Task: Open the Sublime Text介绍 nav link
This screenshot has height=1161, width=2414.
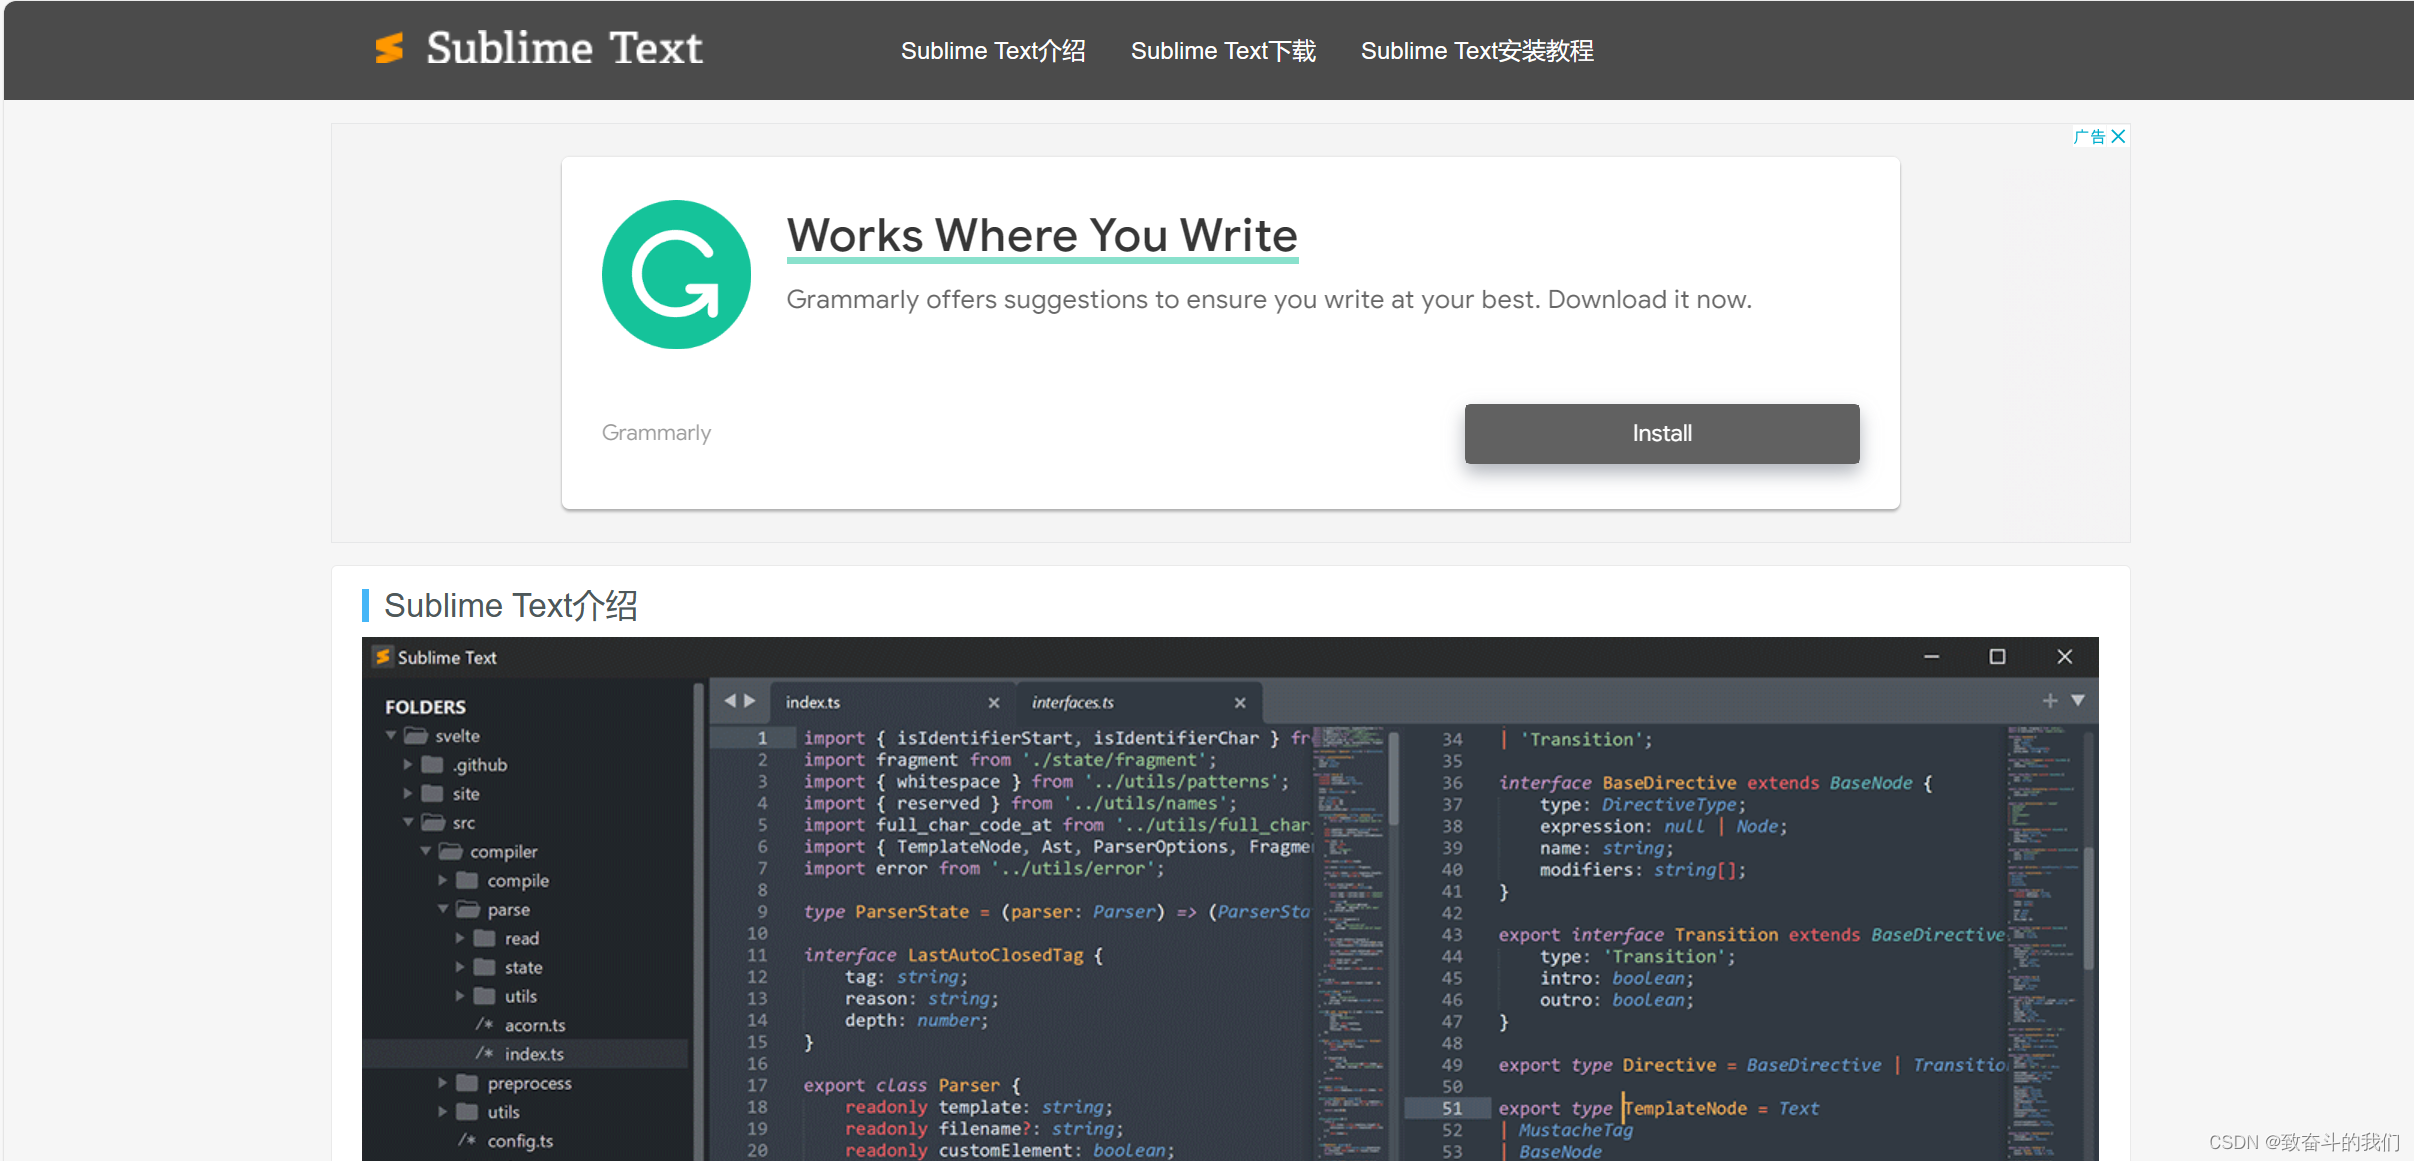Action: pos(993,51)
